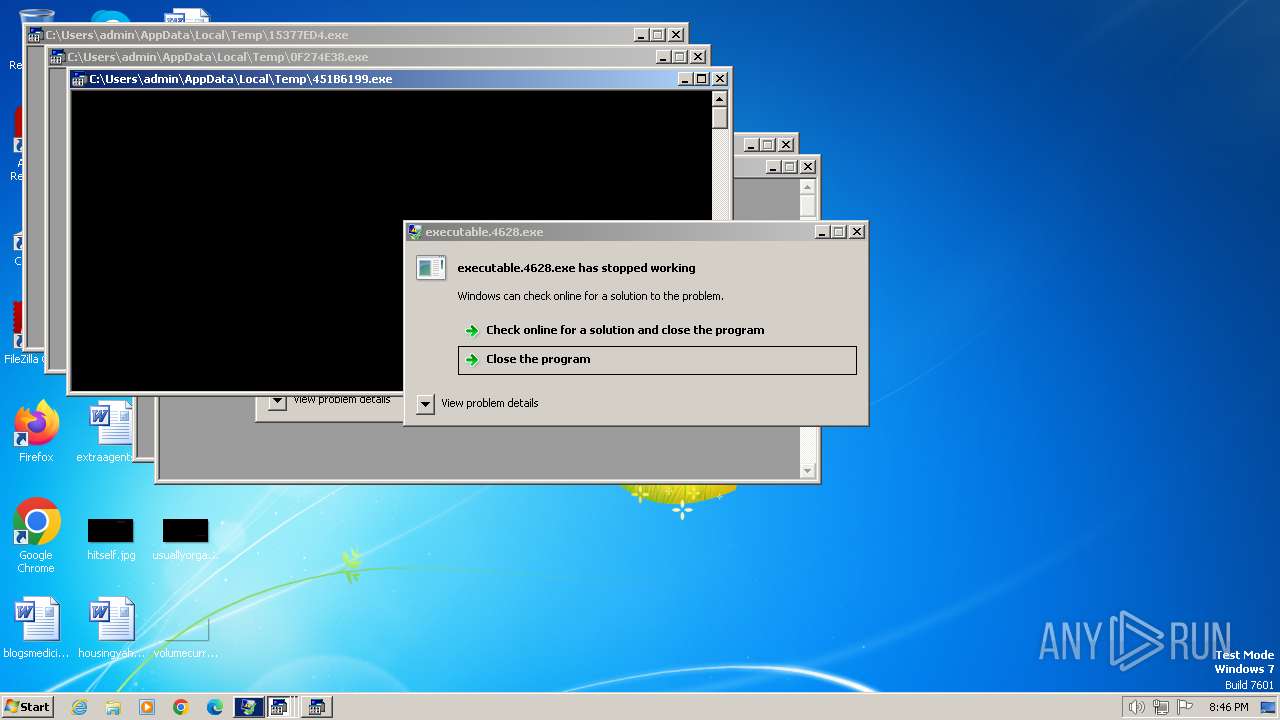The image size is (1280, 720).
Task: Click the crashed program icon beside the error heading
Action: pyautogui.click(x=431, y=268)
